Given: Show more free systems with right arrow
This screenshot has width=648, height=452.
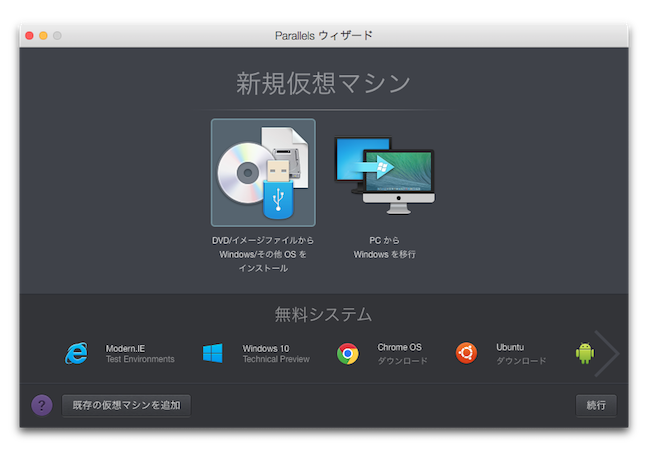Looking at the screenshot, I should point(607,353).
